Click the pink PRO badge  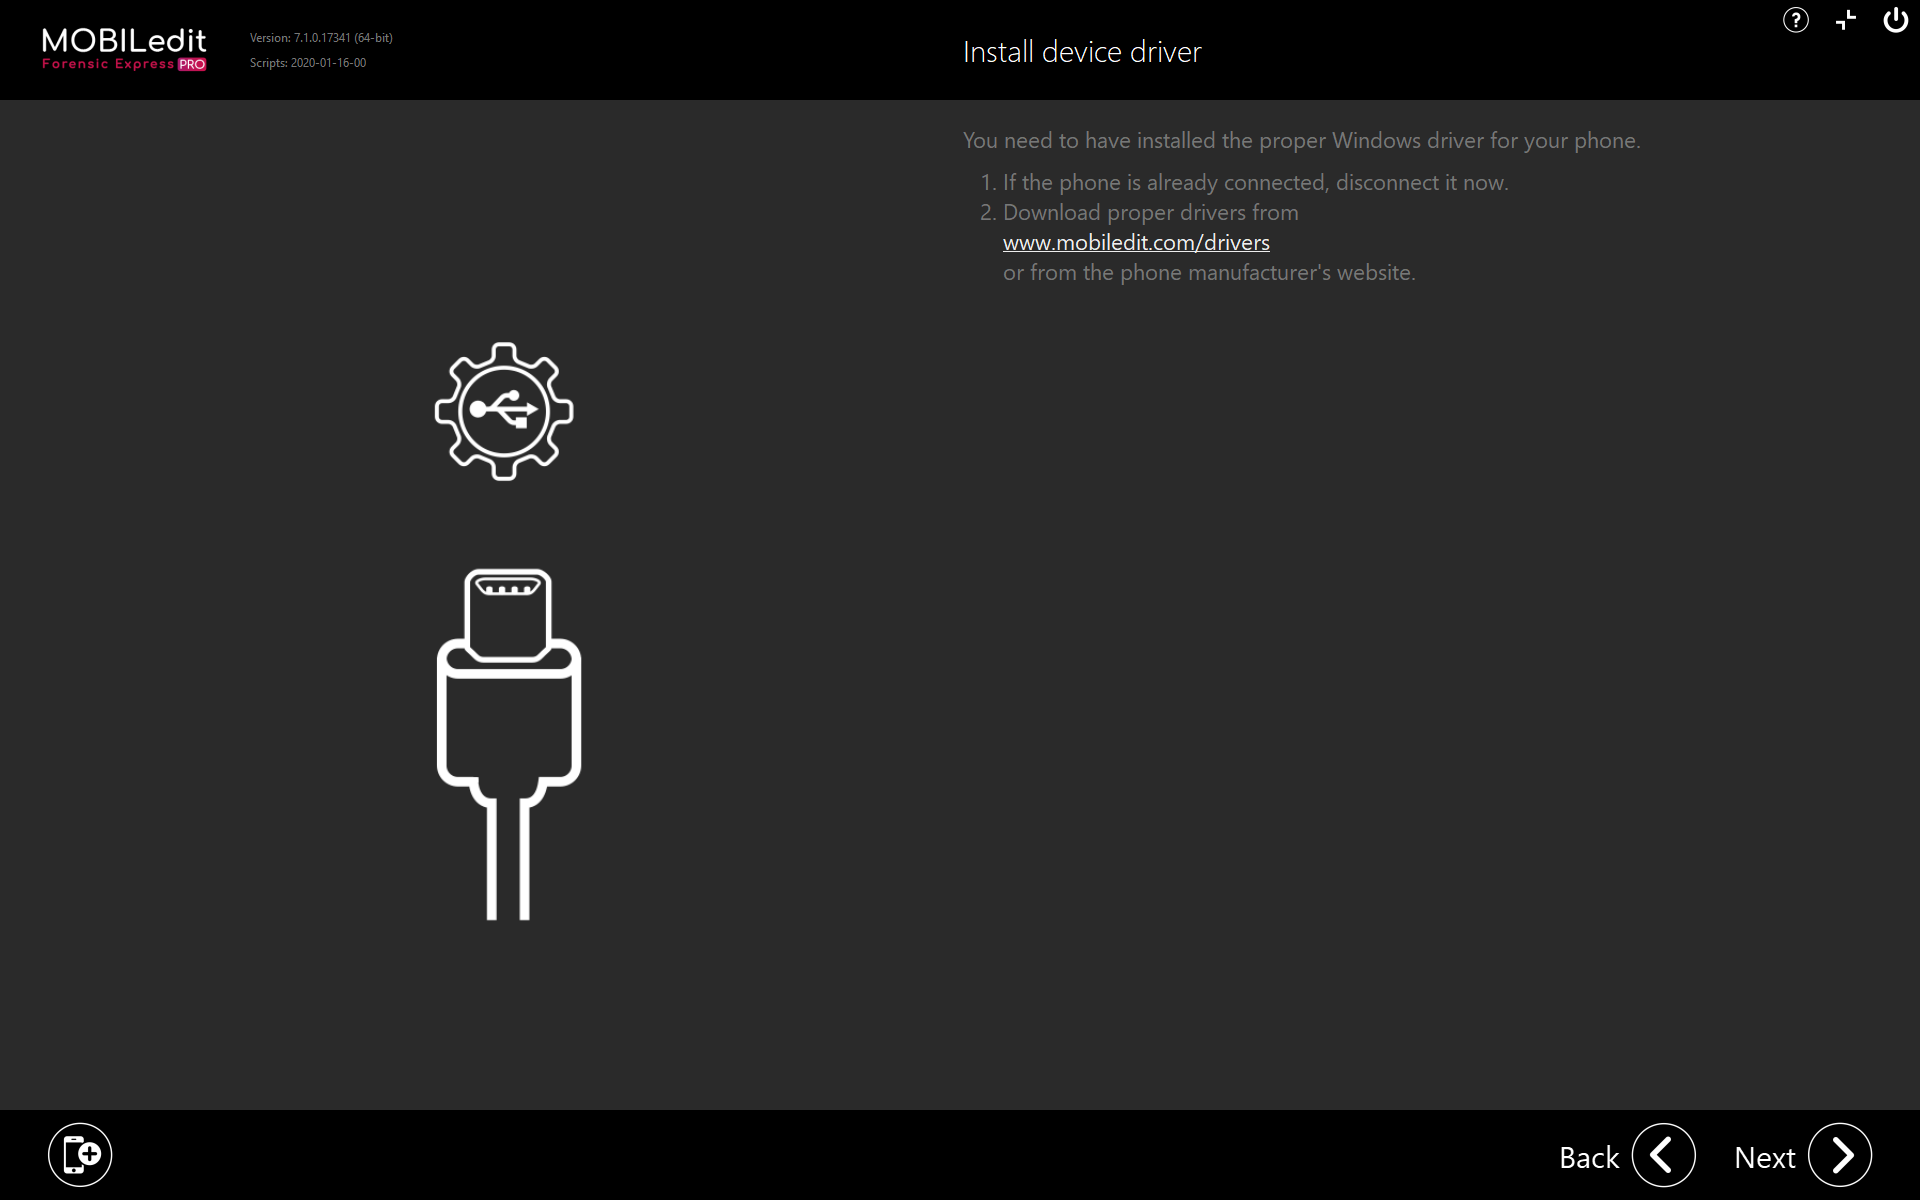[x=192, y=65]
